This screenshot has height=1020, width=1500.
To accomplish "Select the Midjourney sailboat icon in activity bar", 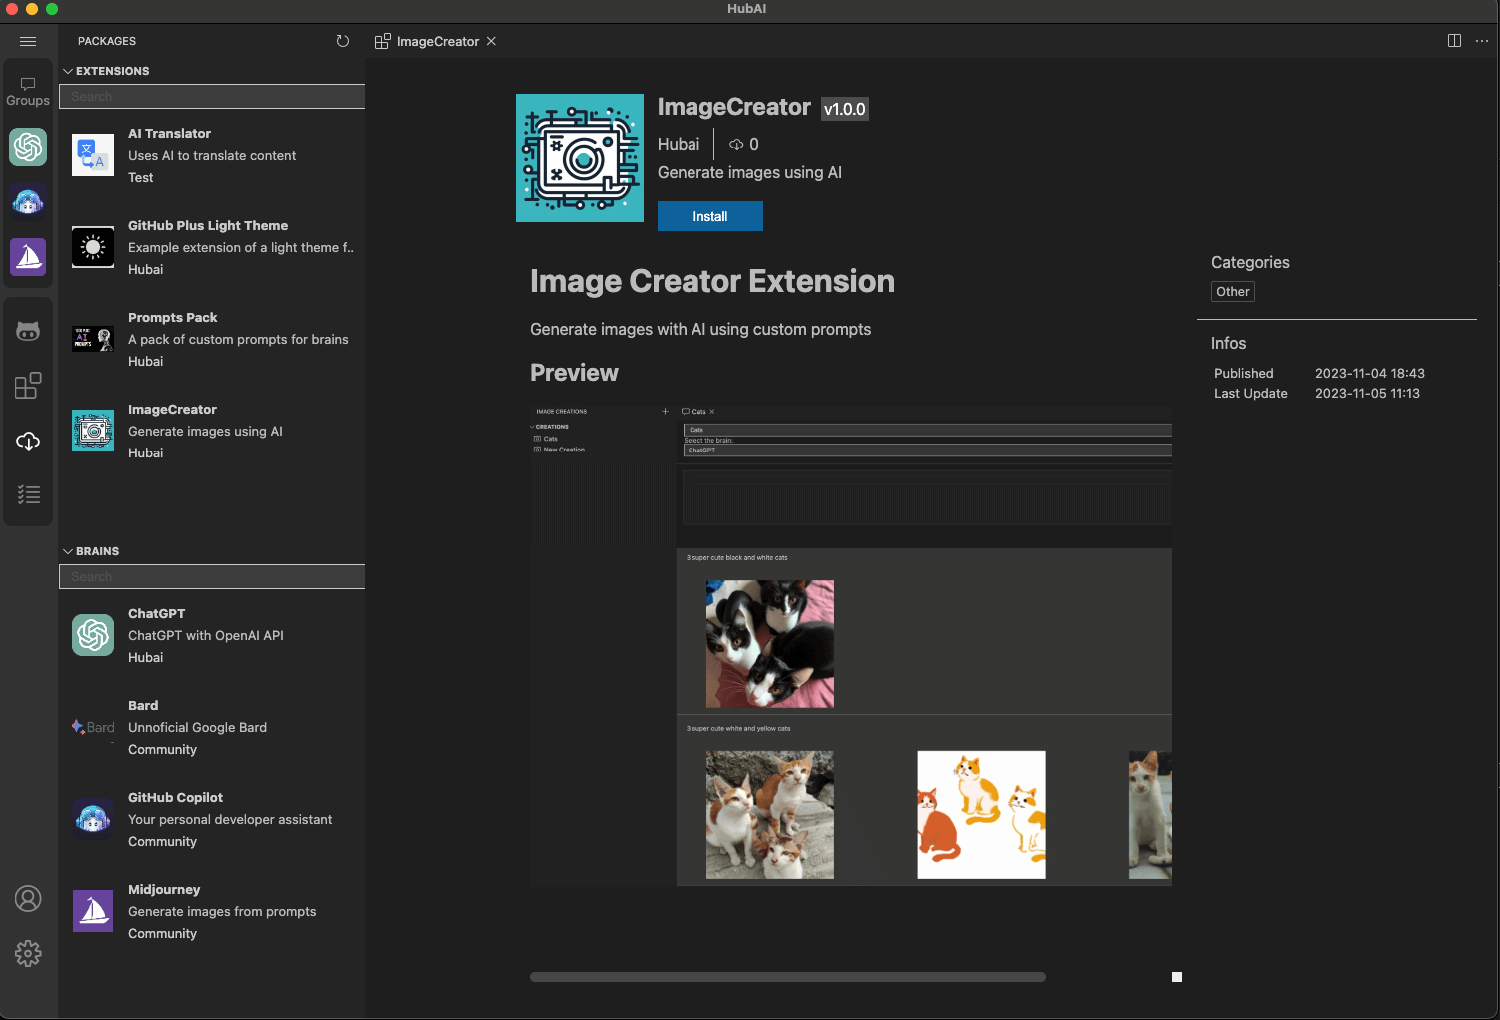I will (28, 257).
